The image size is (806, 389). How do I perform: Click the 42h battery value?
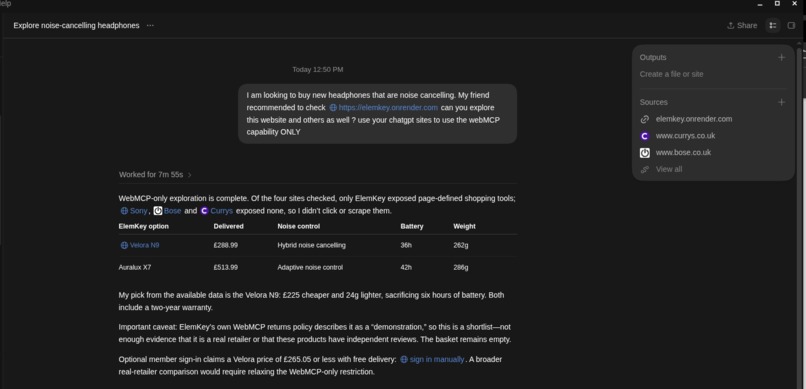click(x=406, y=267)
